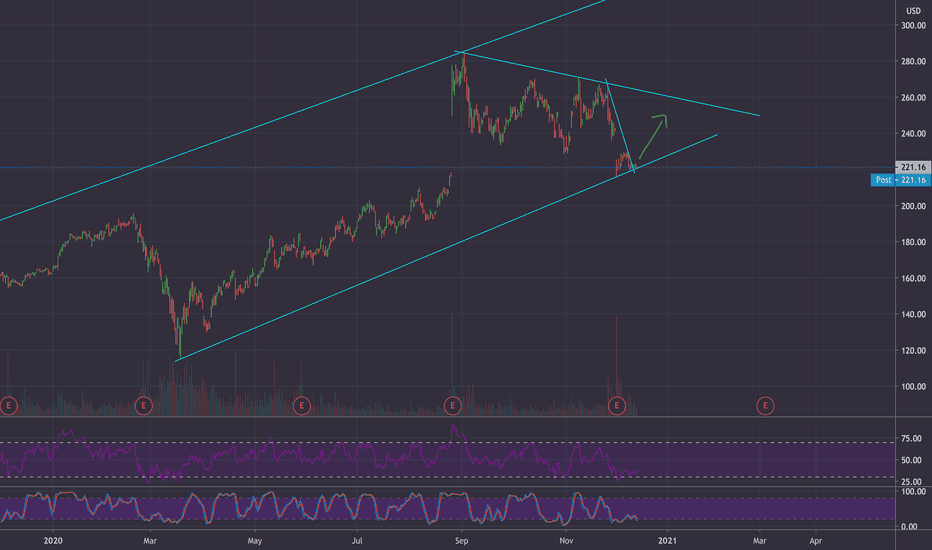932x550 pixels.
Task: Click the 200.00 price axis label
Action: click(914, 206)
